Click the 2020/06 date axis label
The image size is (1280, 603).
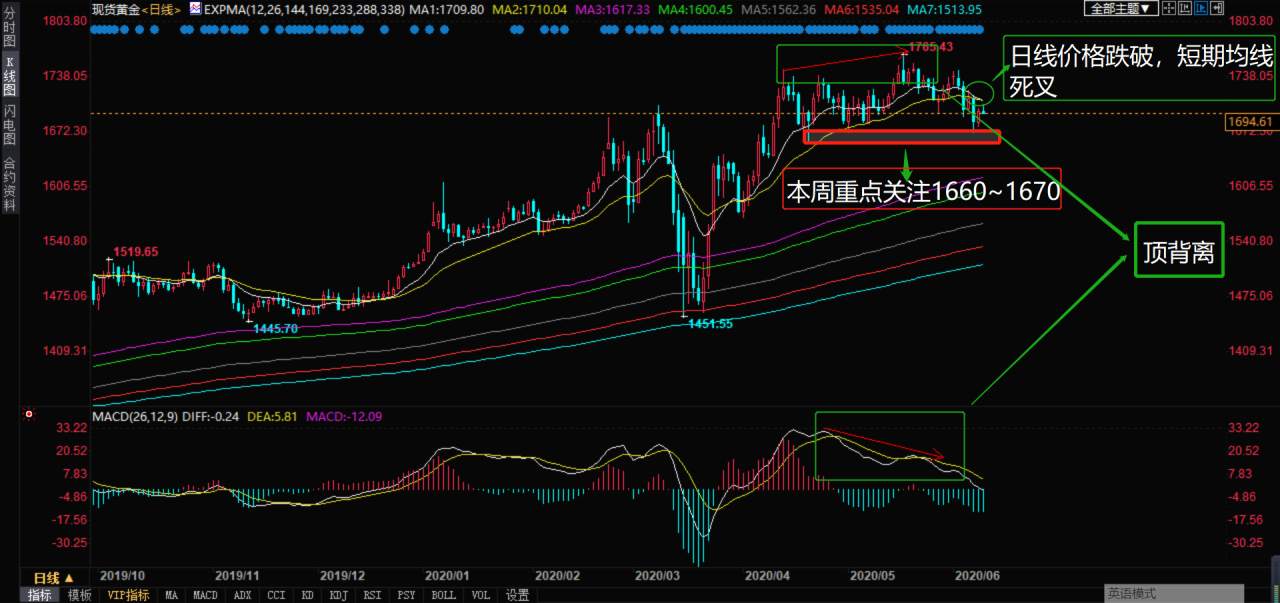pyautogui.click(x=976, y=576)
